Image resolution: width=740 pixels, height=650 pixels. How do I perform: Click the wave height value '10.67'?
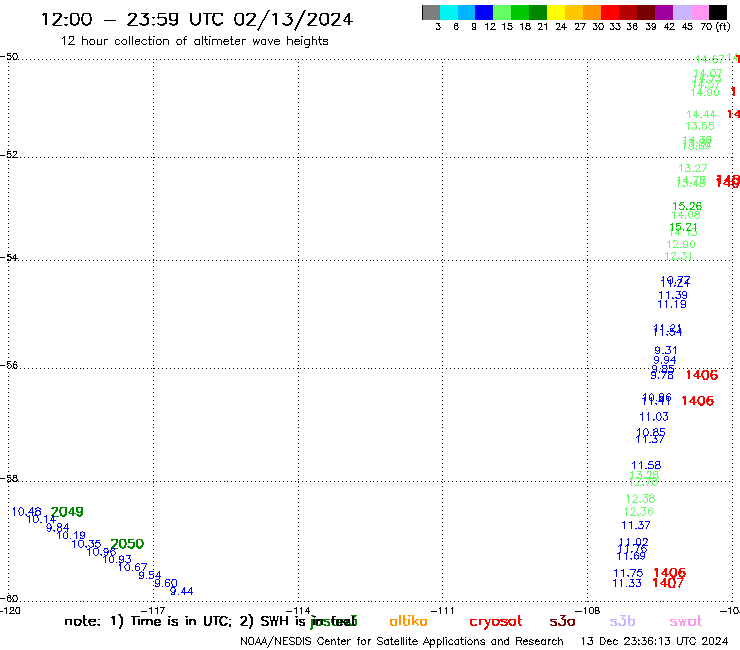click(x=133, y=567)
